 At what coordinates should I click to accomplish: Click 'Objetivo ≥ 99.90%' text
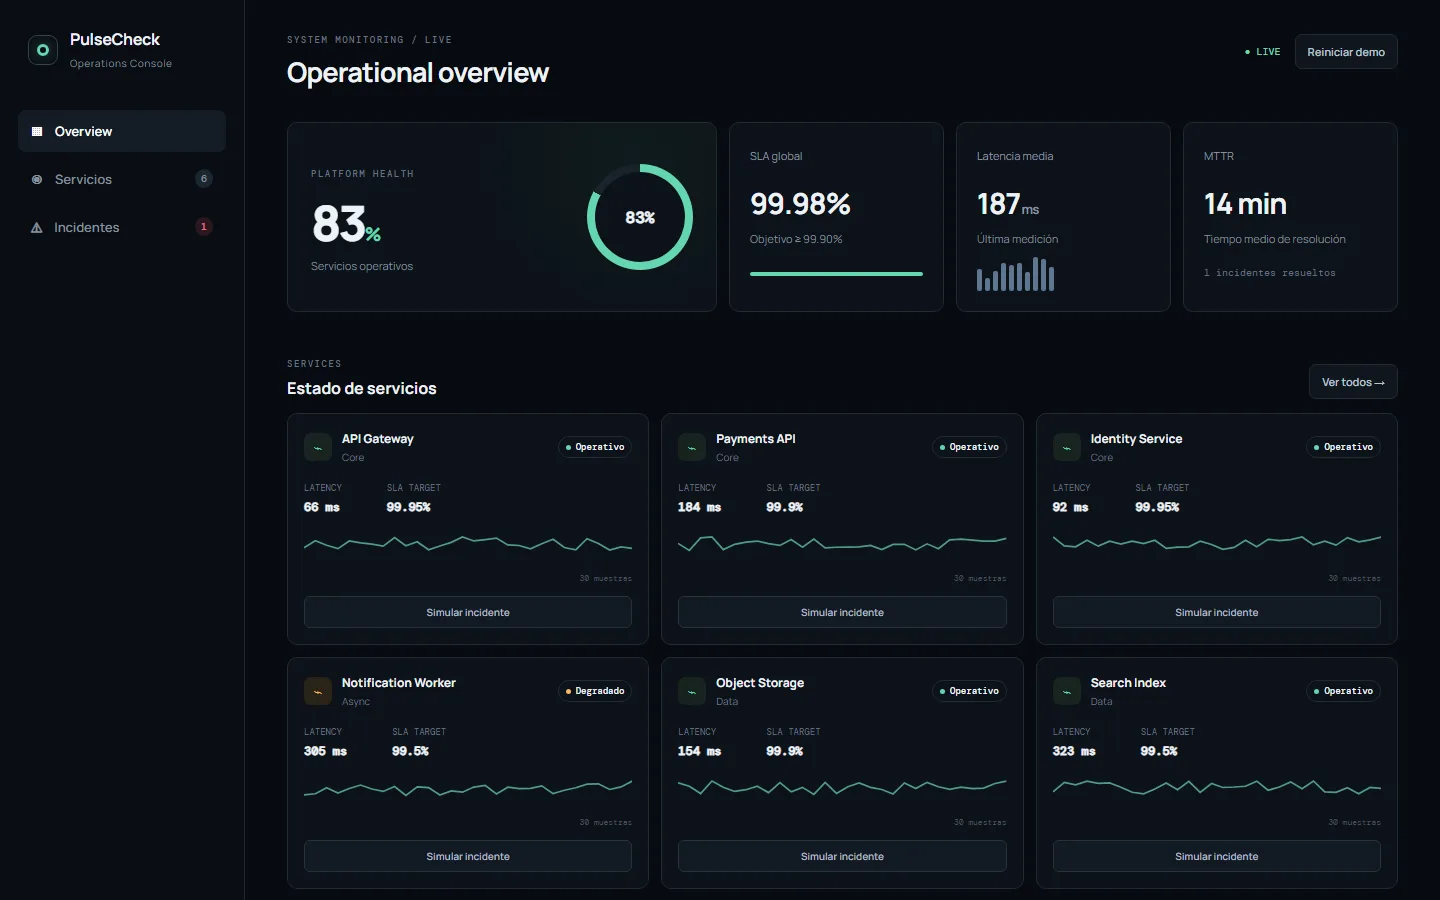click(x=796, y=239)
